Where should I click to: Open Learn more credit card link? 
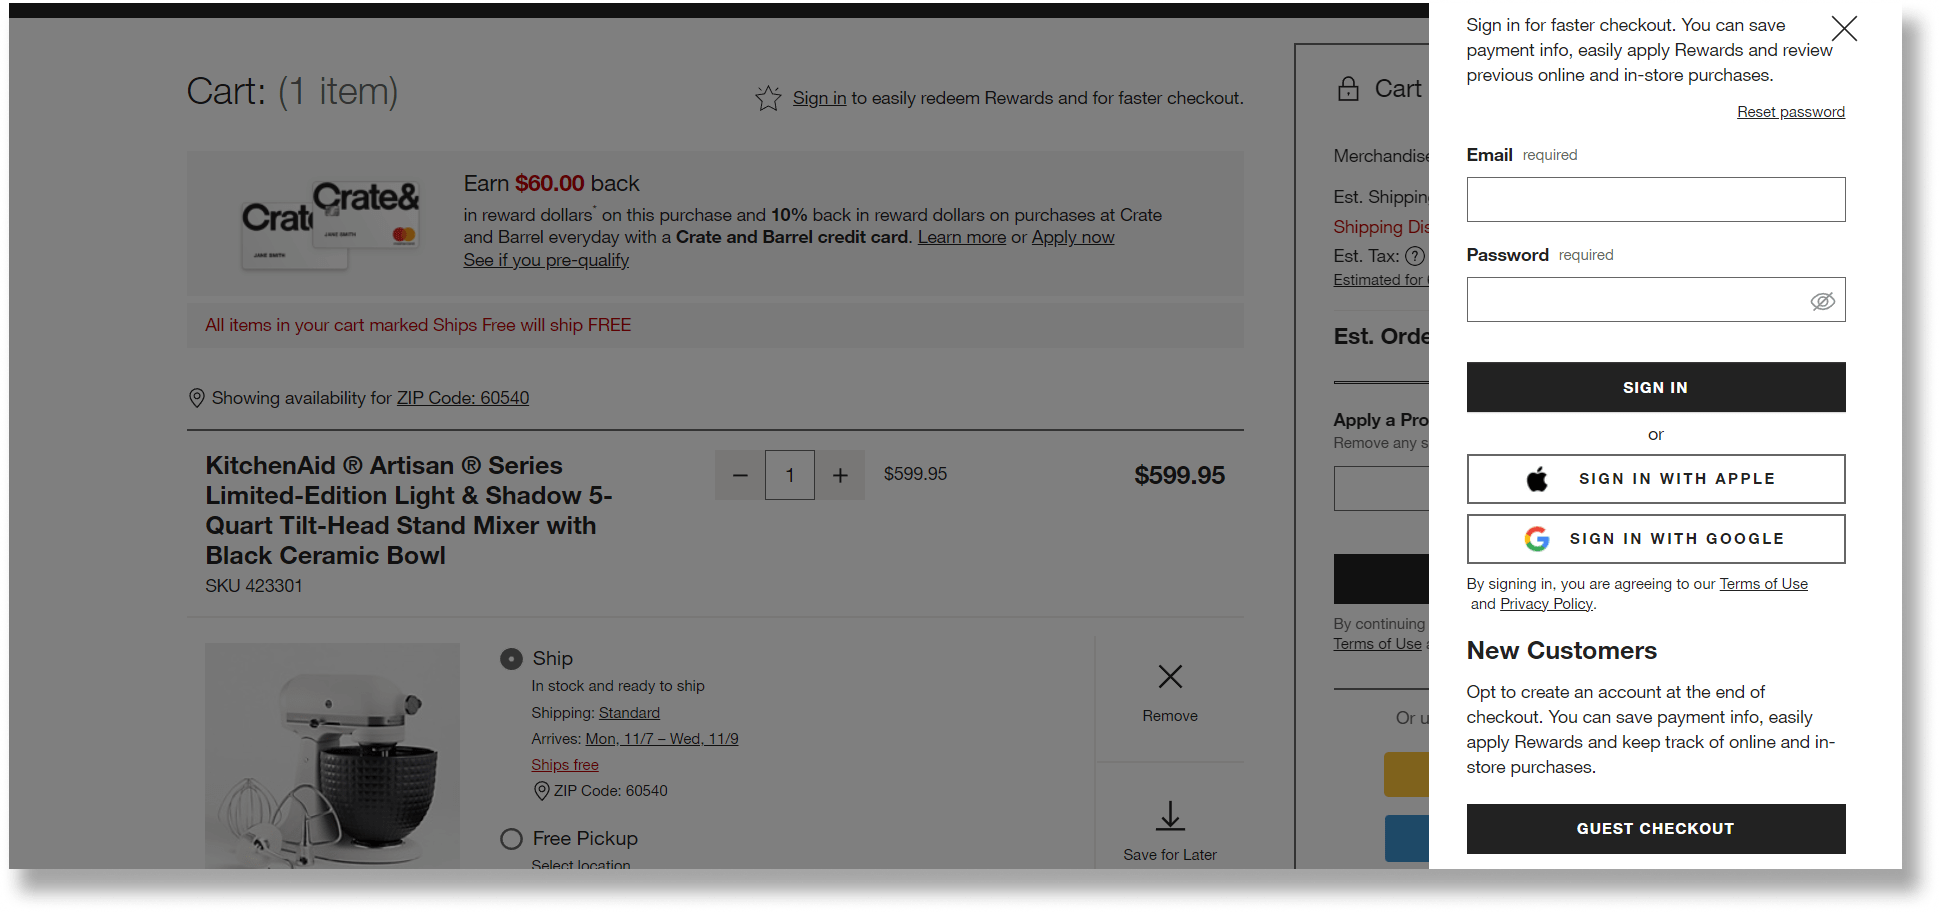click(962, 237)
